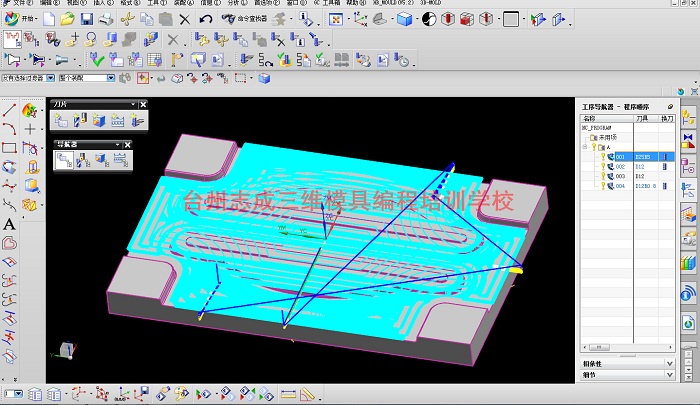700x405 pixels.
Task: Open the 编辑 (Edit) menu
Action: 50,3
